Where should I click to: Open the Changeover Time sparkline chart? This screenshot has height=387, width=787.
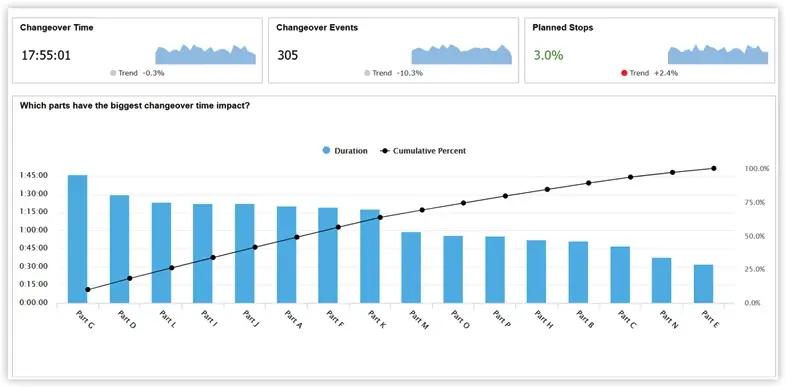205,54
